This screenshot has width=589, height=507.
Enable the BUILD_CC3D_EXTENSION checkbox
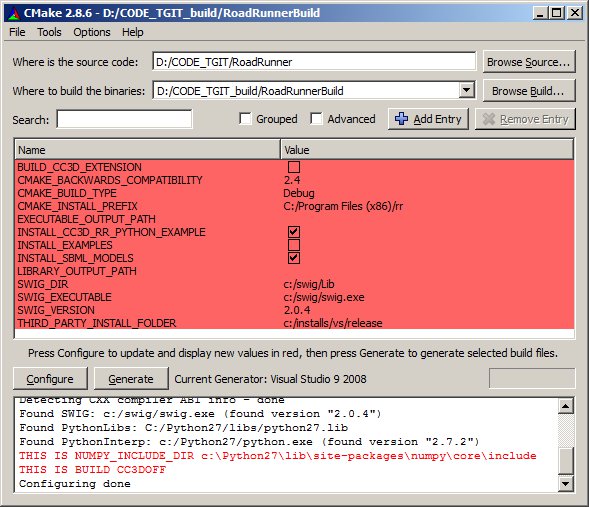click(x=294, y=167)
